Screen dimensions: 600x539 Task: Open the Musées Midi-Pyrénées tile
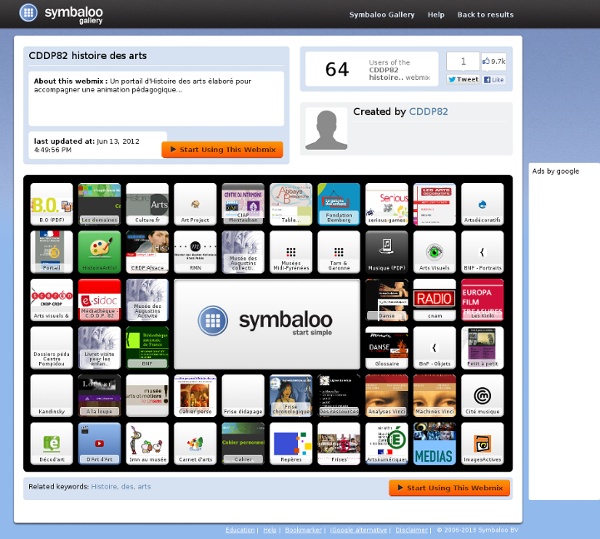(291, 252)
